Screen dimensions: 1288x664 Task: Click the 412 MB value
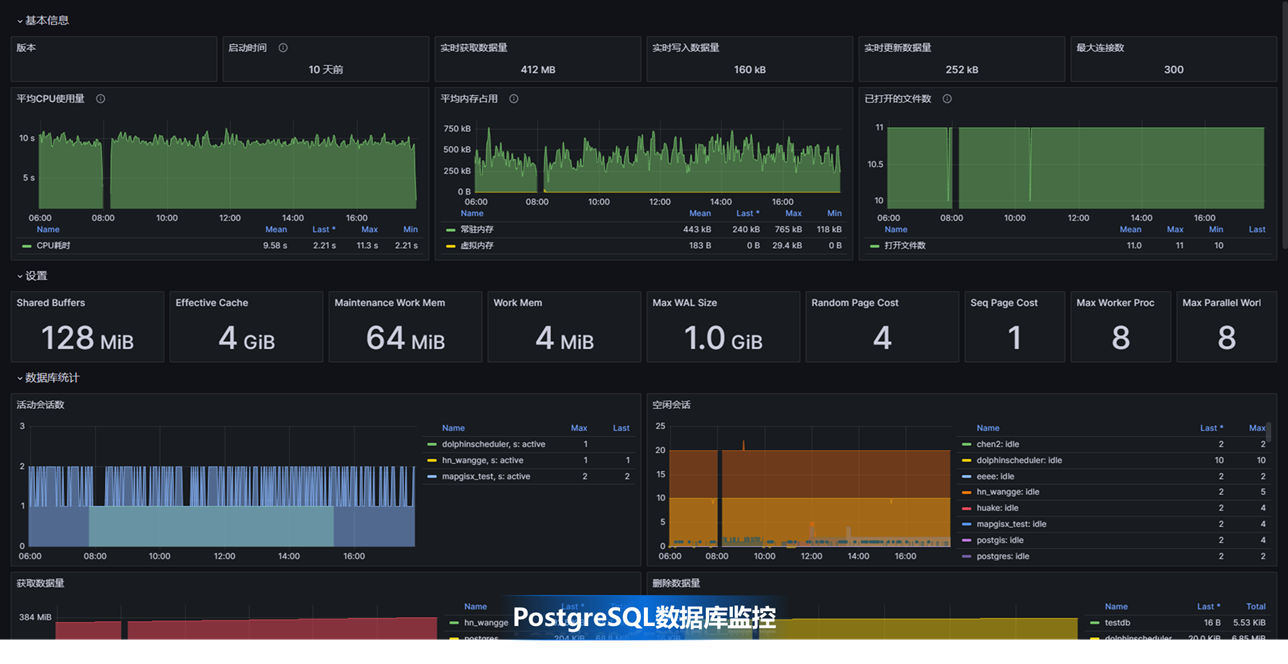[538, 70]
